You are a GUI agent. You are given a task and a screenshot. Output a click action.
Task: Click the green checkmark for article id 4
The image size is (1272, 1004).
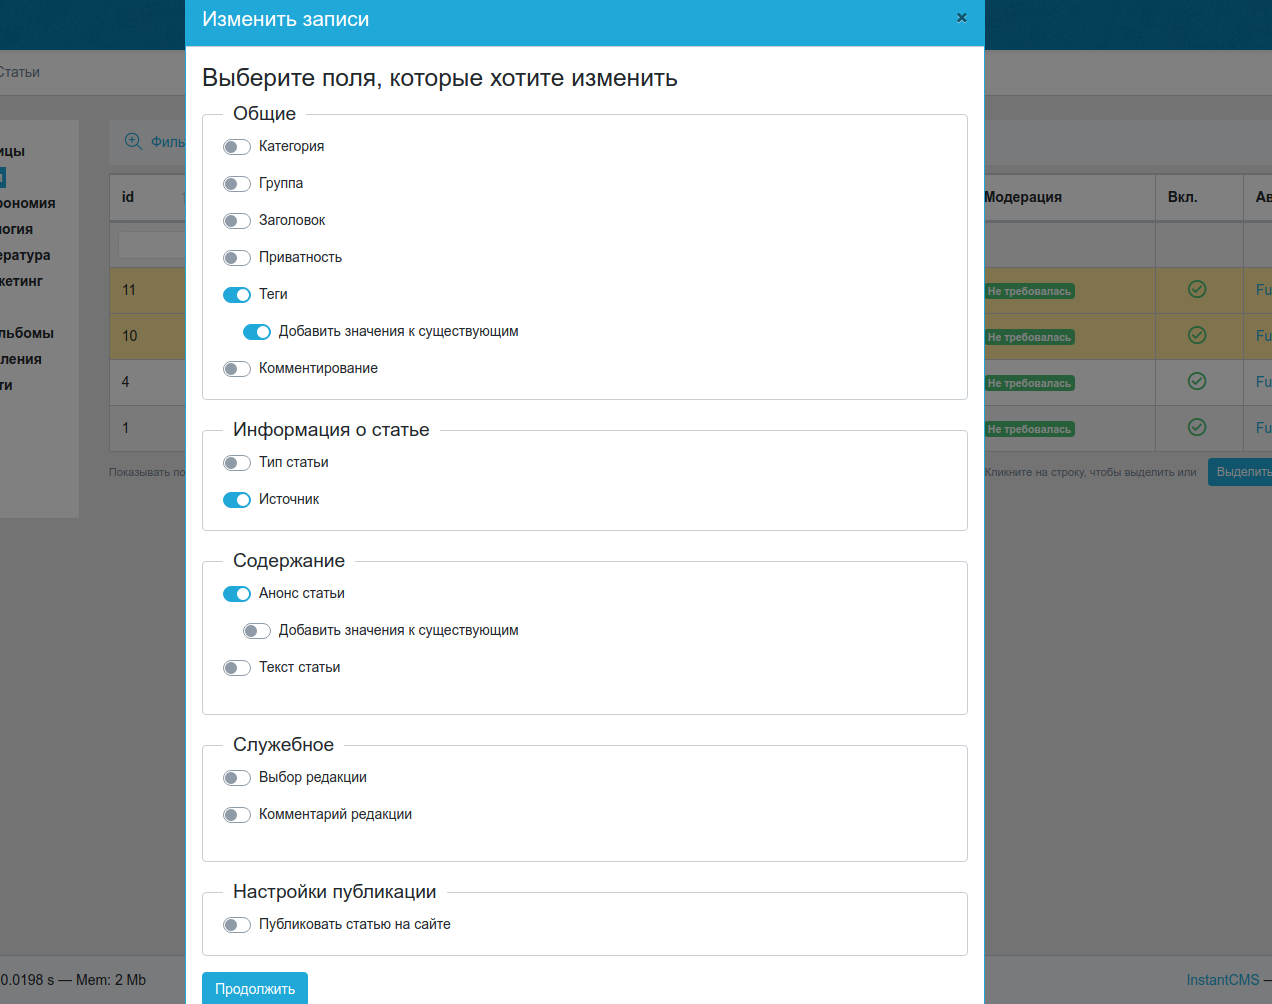(x=1196, y=381)
